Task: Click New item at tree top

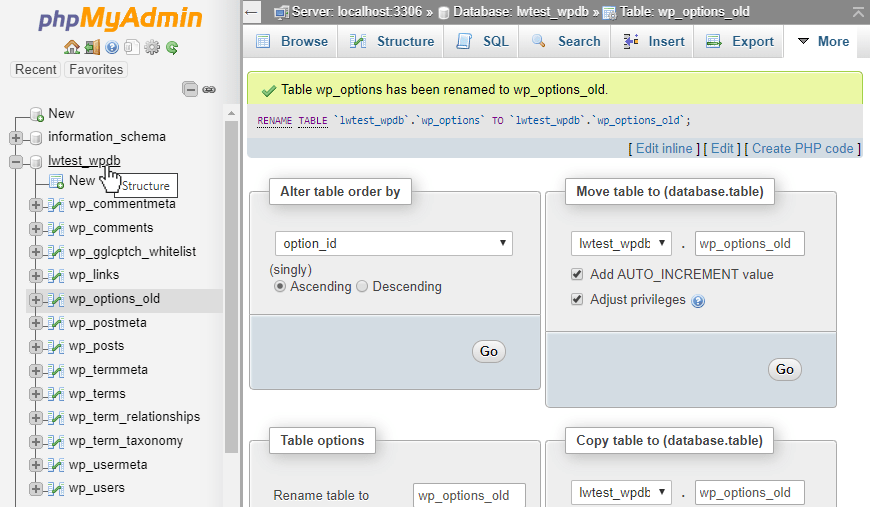Action: pos(61,114)
